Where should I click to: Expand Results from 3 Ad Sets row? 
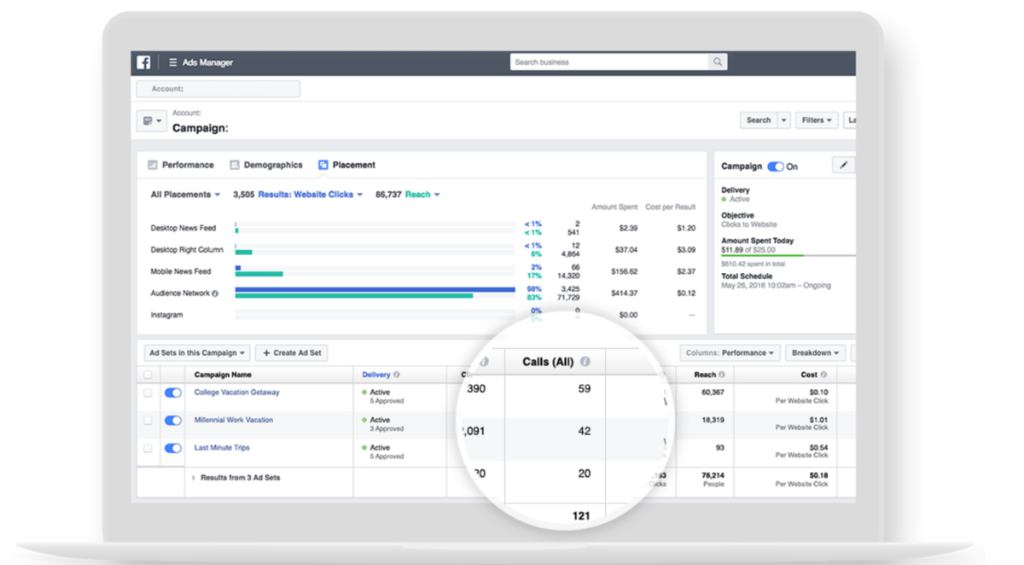click(193, 478)
